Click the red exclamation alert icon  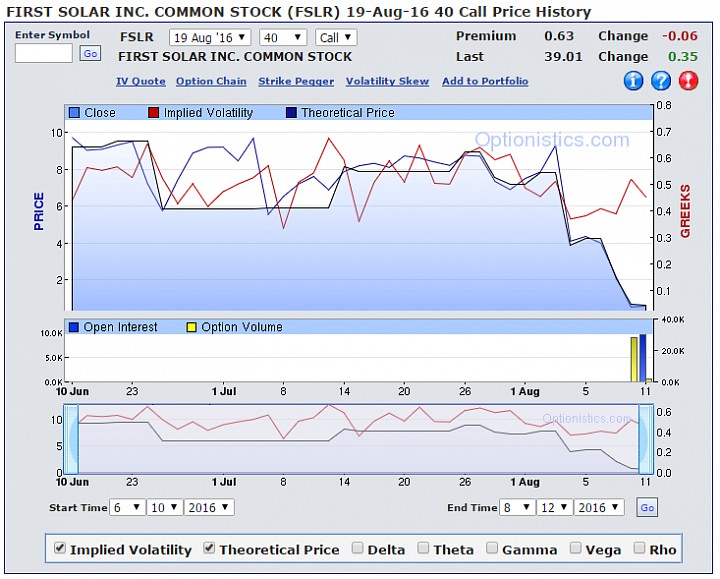[688, 81]
